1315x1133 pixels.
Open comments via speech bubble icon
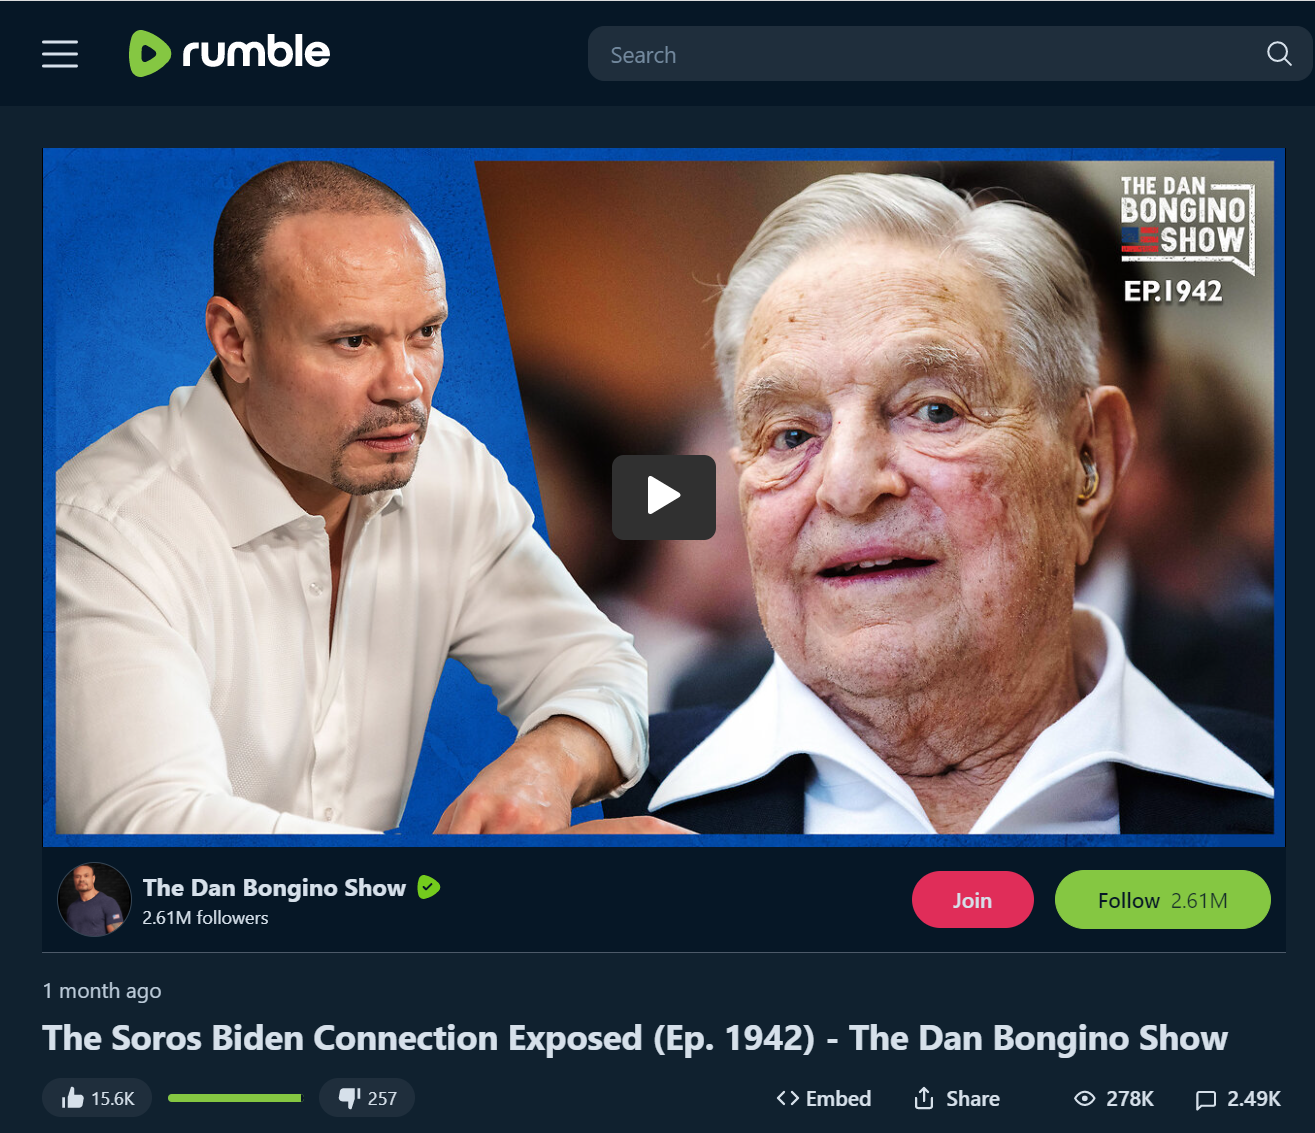pos(1206,1100)
